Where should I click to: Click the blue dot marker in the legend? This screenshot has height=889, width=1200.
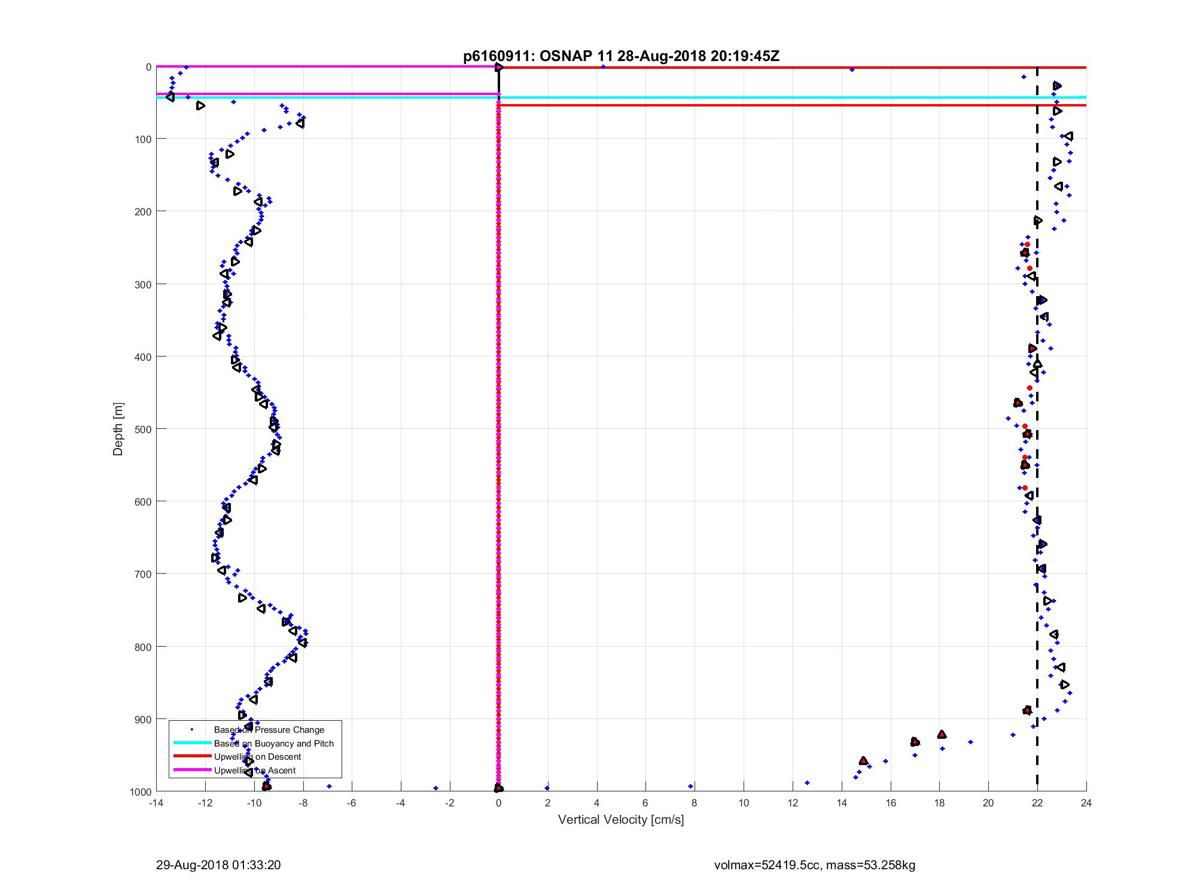coord(191,730)
